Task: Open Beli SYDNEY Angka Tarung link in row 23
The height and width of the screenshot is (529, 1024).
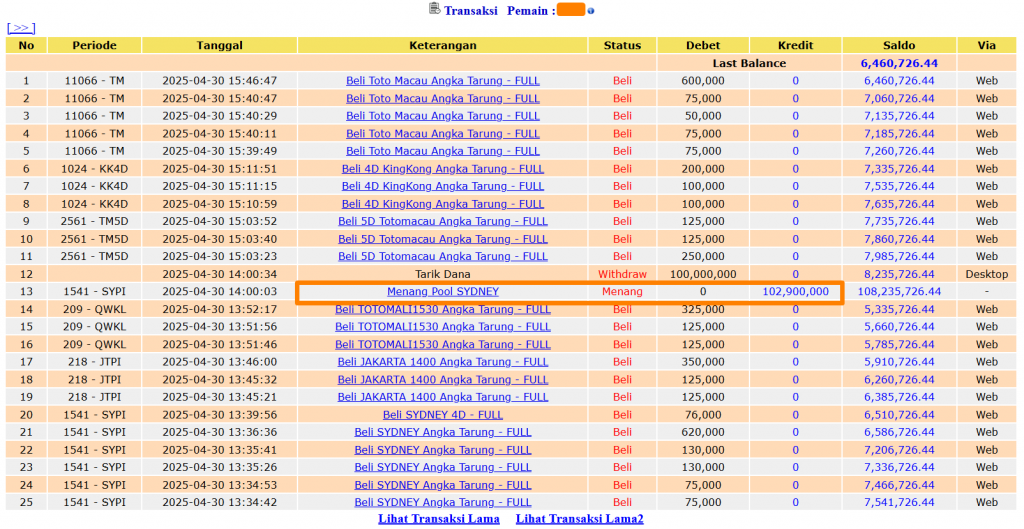Action: (443, 467)
